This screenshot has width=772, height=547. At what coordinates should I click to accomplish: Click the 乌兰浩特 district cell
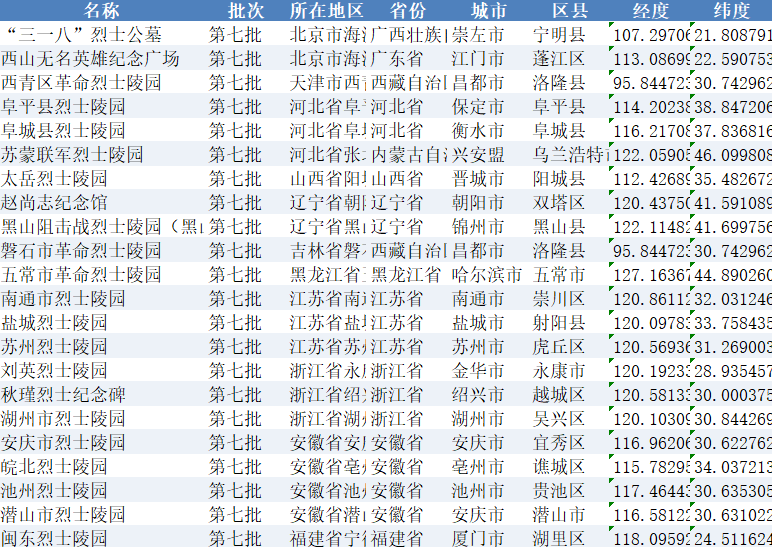click(570, 155)
